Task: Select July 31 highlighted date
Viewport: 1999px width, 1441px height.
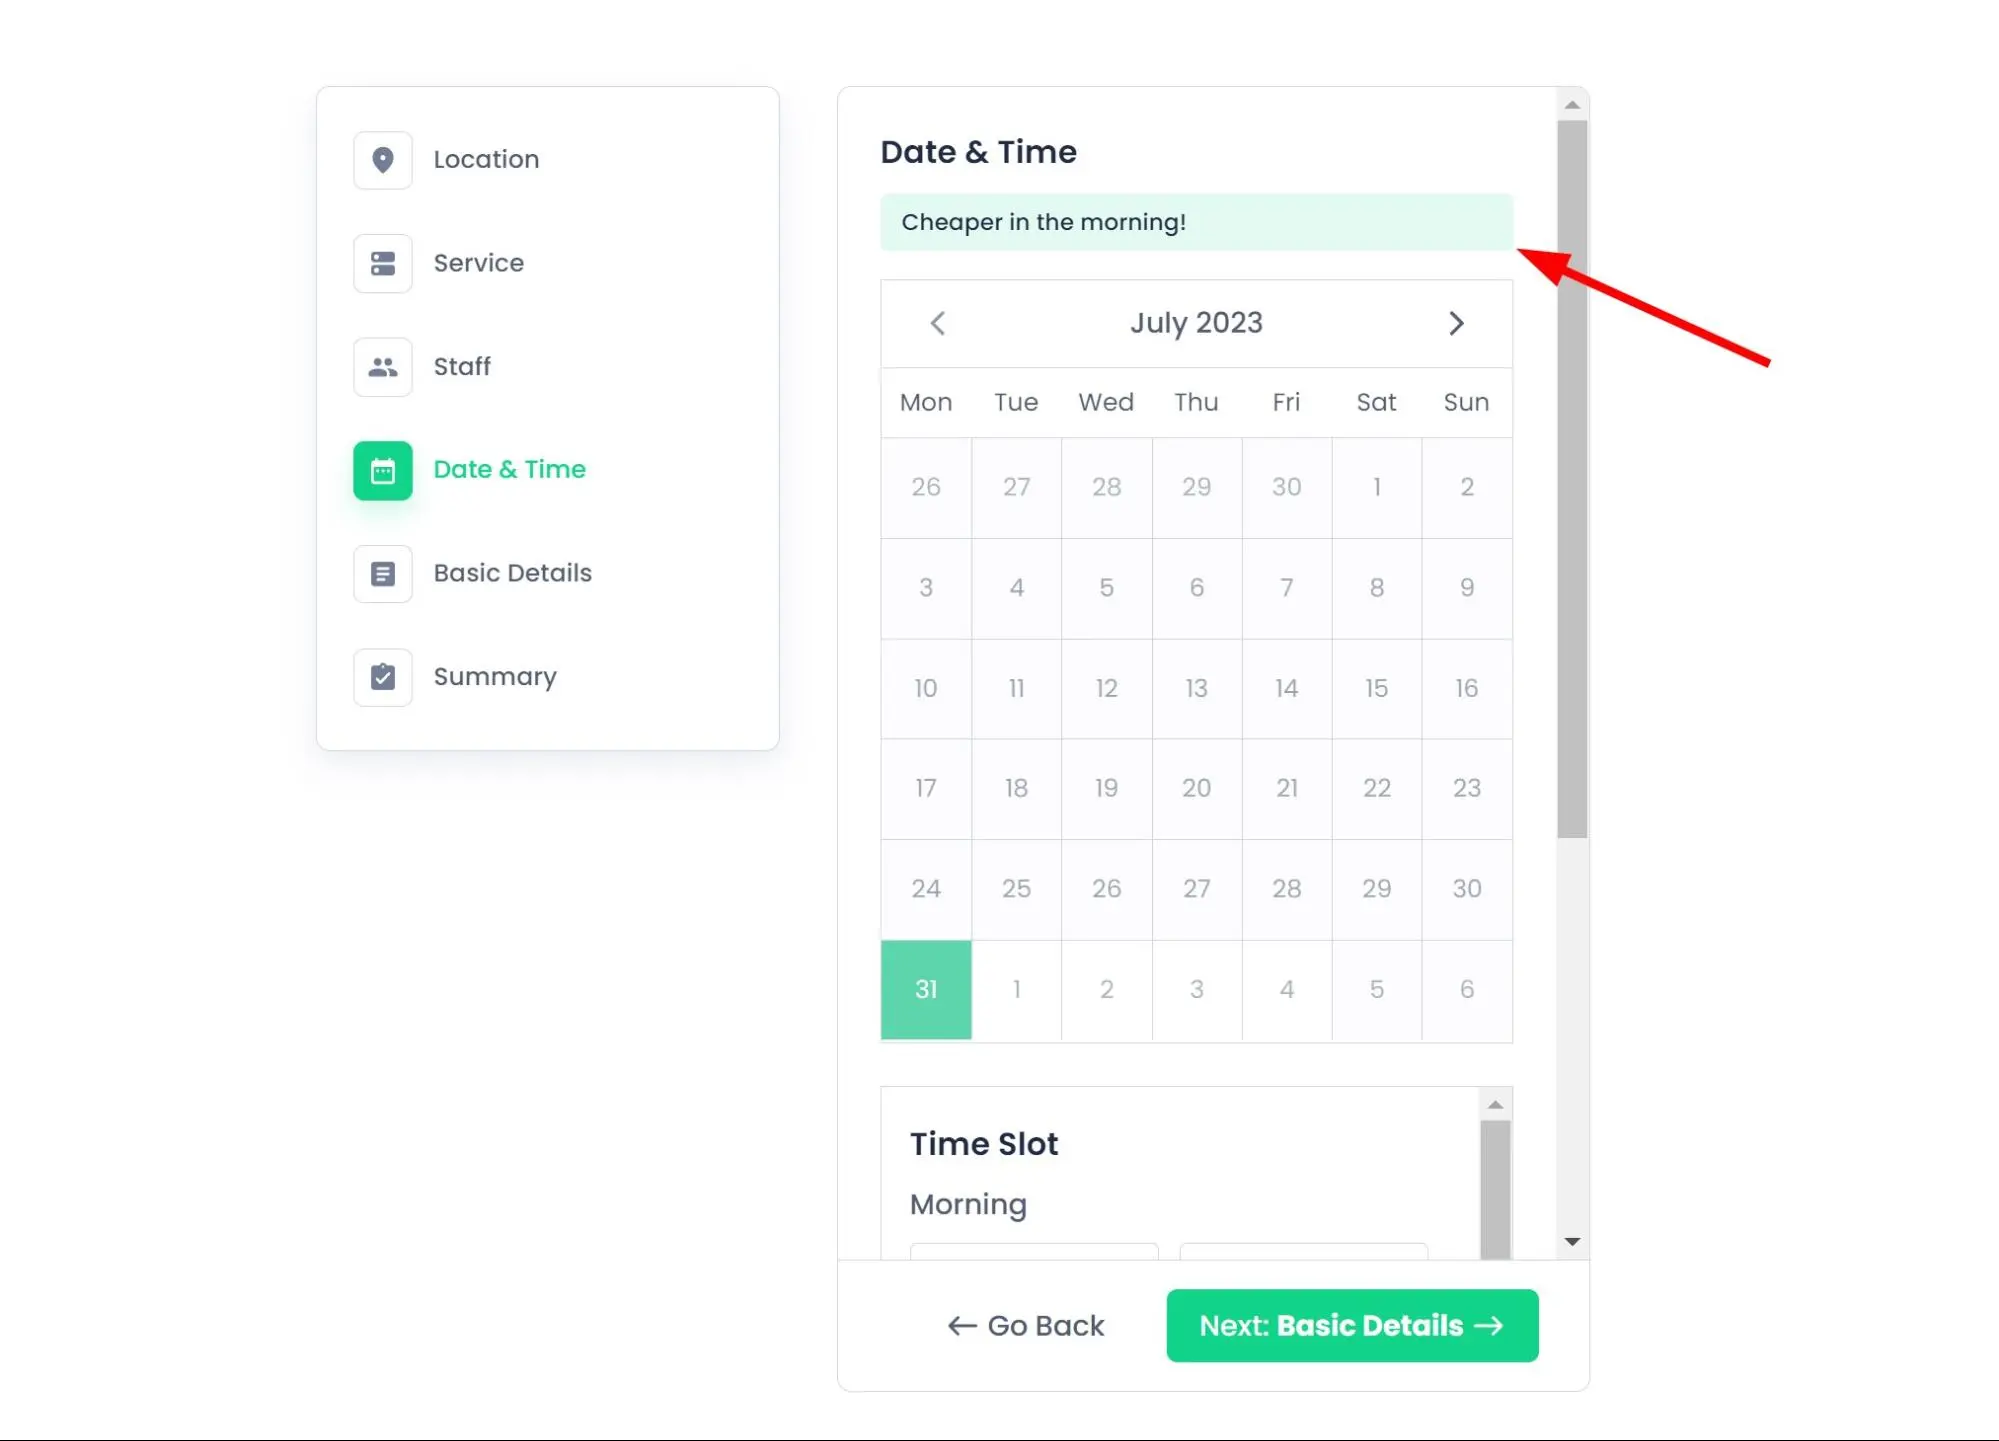Action: click(927, 989)
